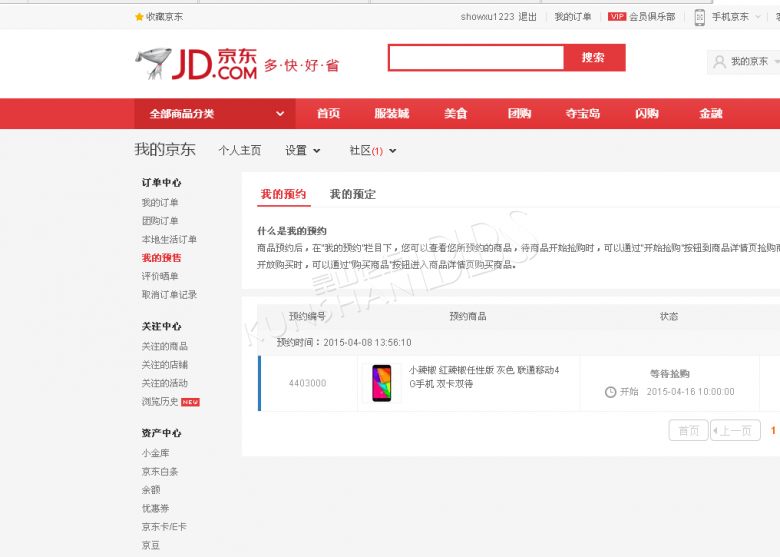Open 评价晒单 in the sidebar
Screen dimensions: 780x557
[160, 277]
